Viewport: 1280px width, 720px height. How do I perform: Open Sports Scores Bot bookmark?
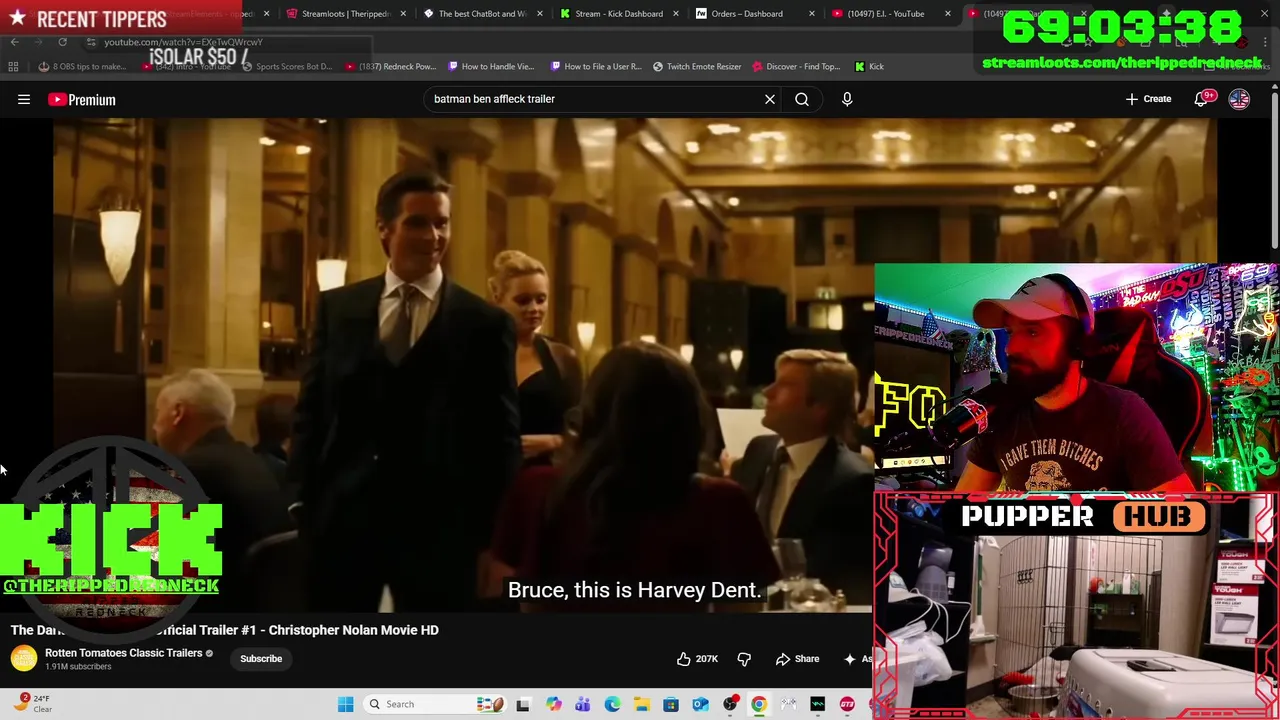click(x=286, y=66)
